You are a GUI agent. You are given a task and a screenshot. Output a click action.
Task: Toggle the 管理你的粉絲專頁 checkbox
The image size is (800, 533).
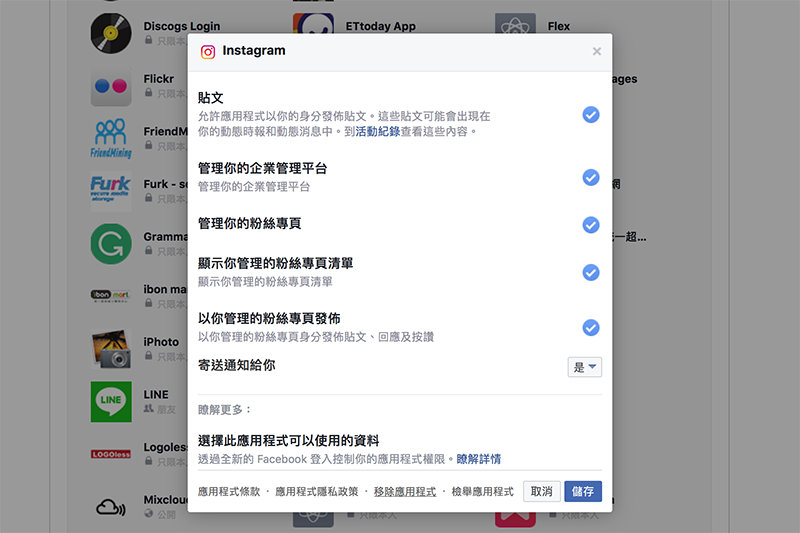pos(591,224)
